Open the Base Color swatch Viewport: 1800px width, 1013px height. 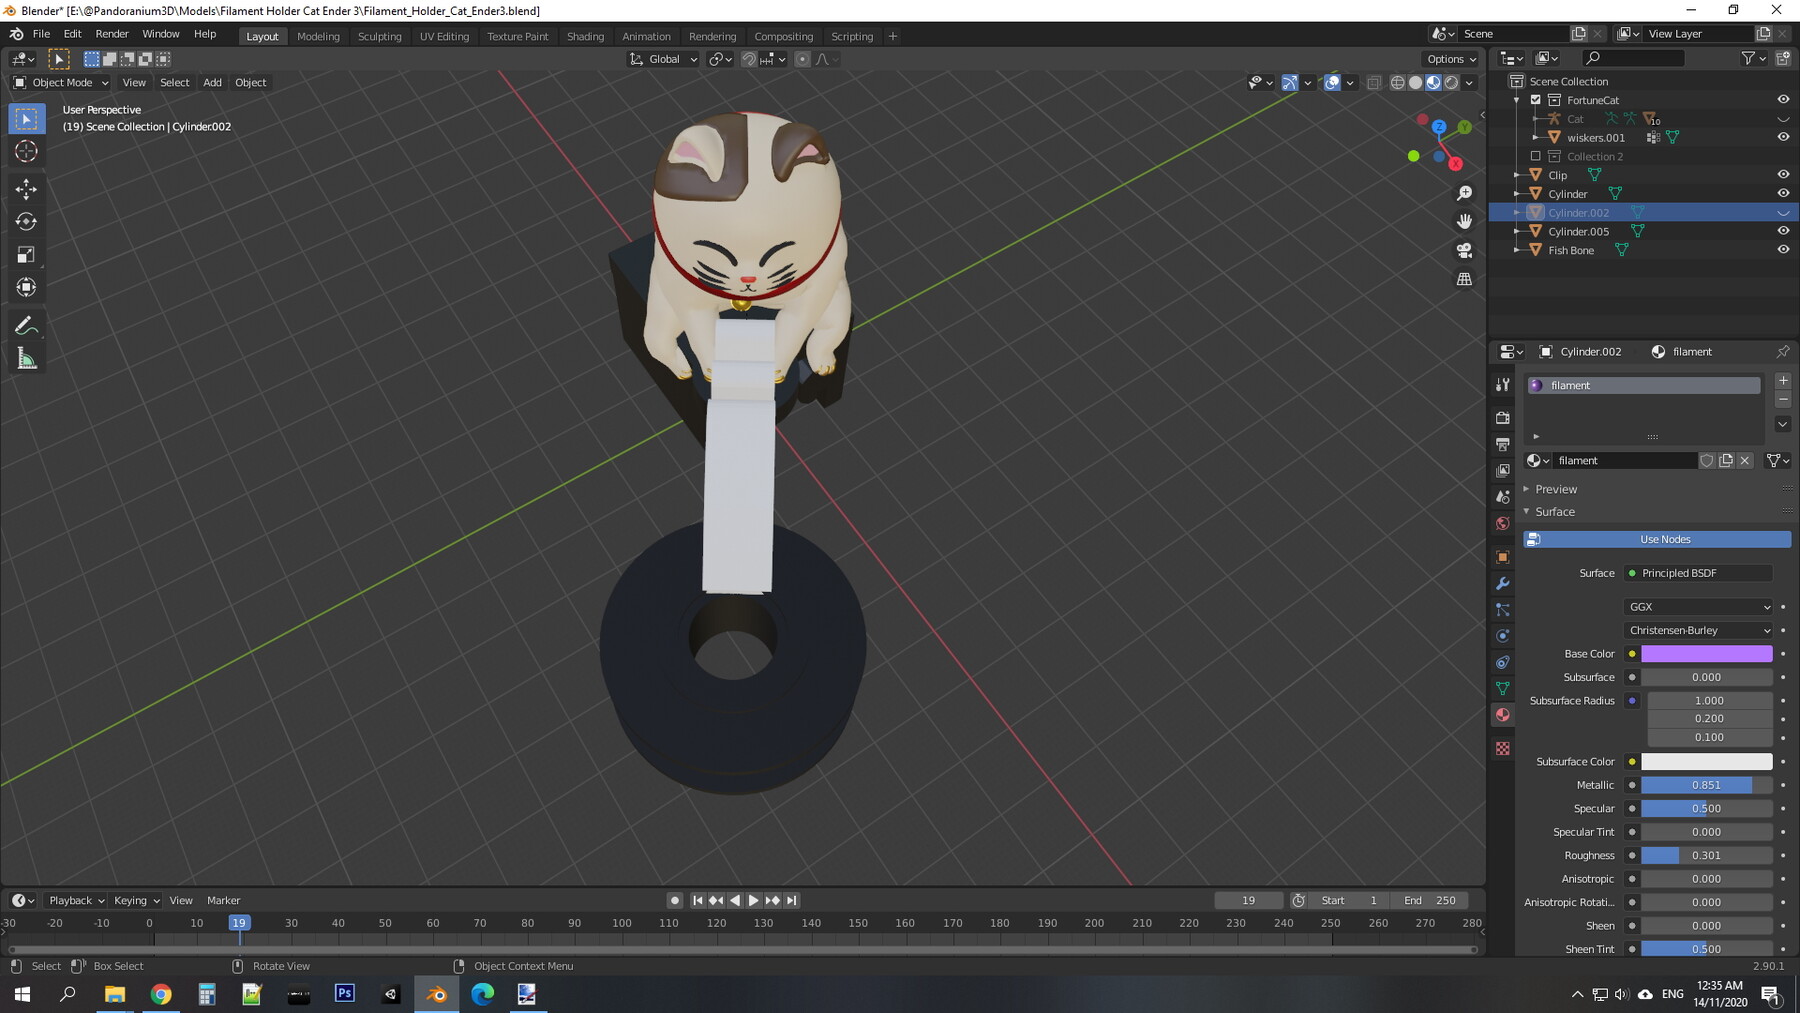[x=1706, y=653]
